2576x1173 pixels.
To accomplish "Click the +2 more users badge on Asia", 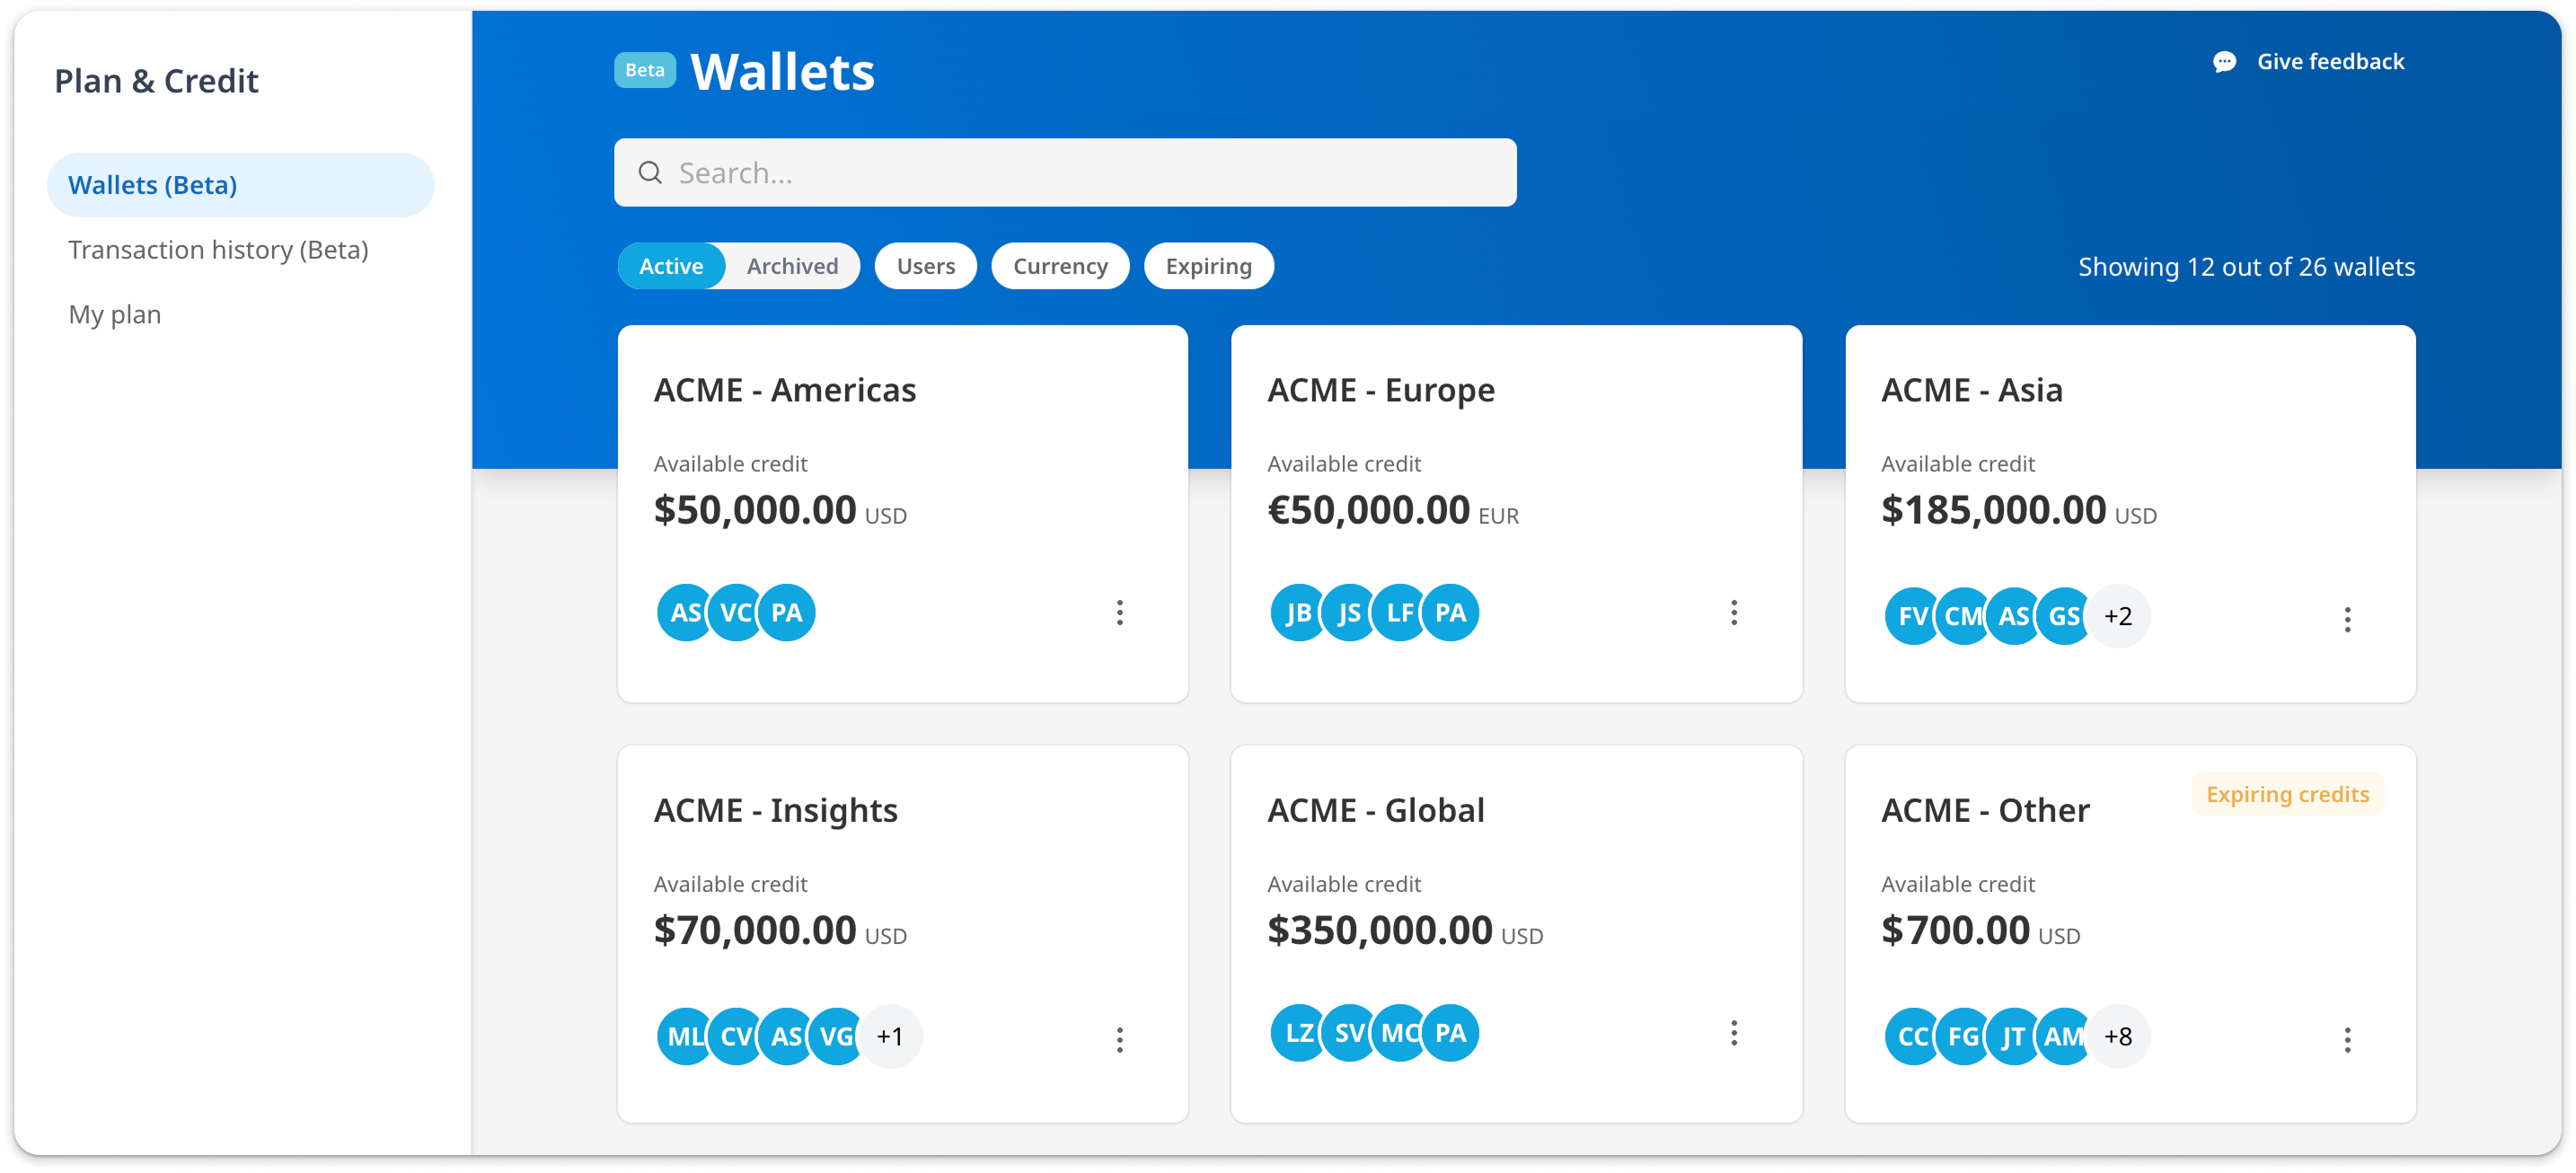I will pos(2118,616).
